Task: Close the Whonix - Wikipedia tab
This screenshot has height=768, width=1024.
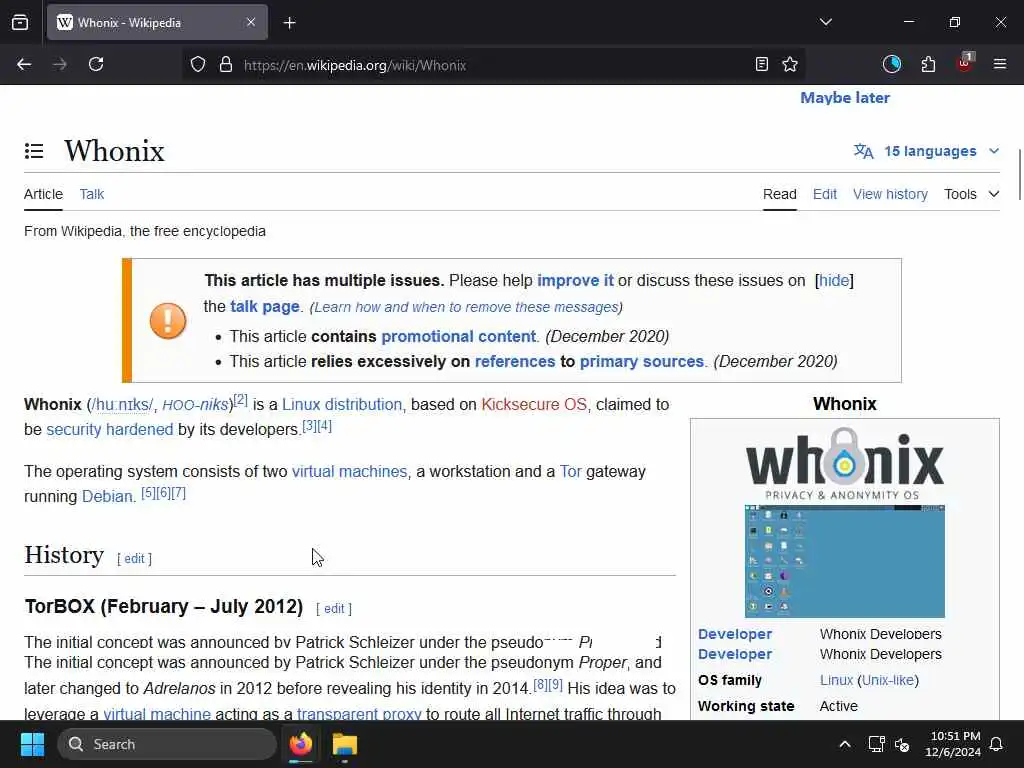Action: coord(251,22)
